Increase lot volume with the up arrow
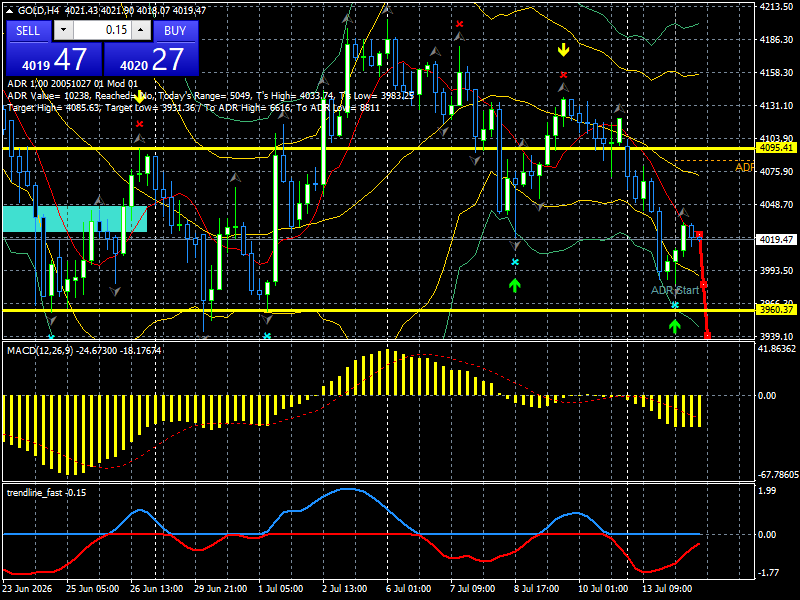Image resolution: width=800 pixels, height=600 pixels. pyautogui.click(x=141, y=30)
